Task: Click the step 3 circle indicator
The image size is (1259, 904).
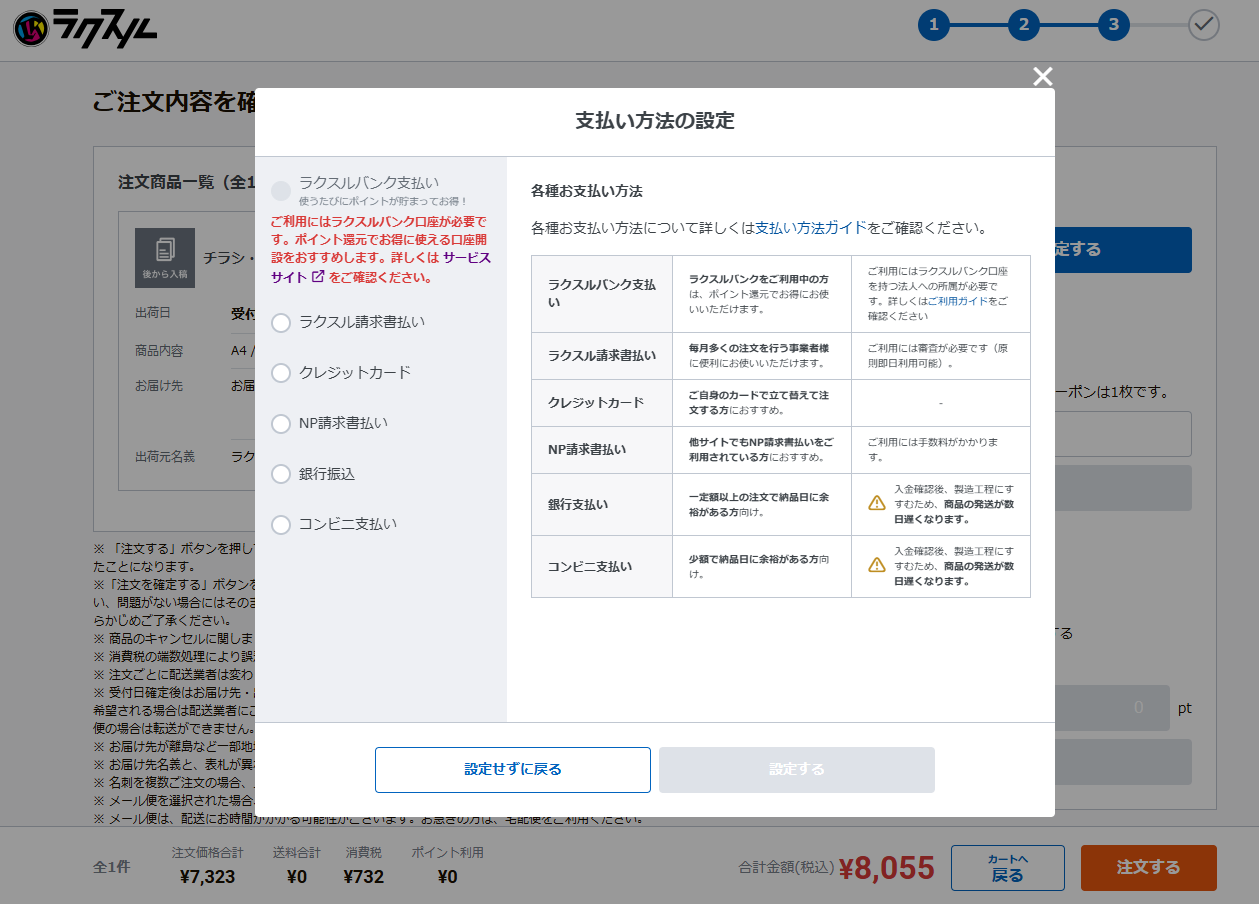Action: pyautogui.click(x=1113, y=25)
